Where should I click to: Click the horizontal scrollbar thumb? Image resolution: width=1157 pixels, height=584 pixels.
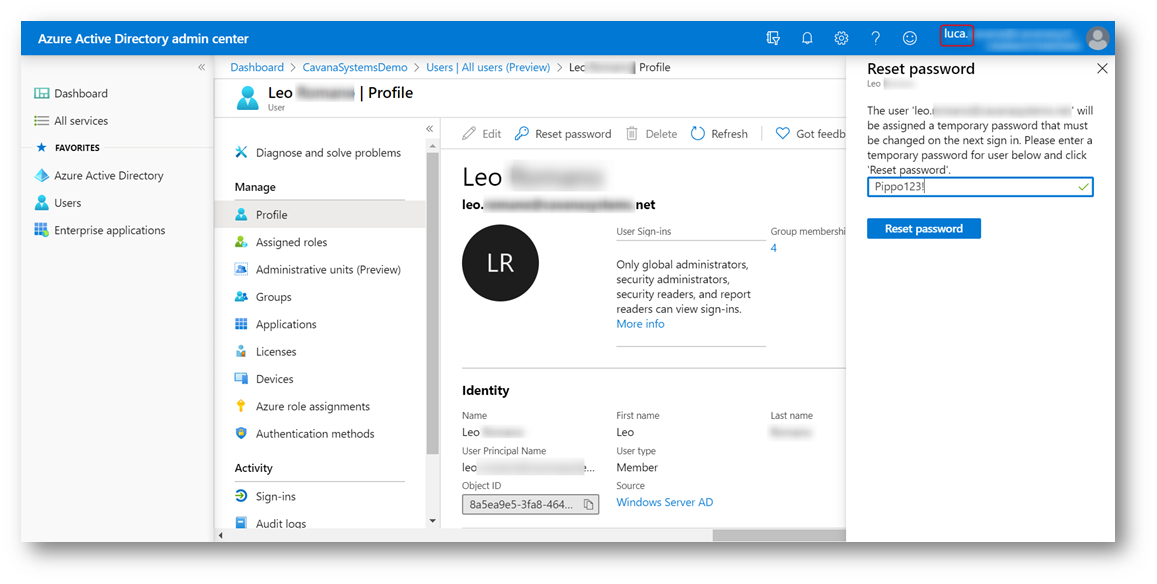[x=779, y=535]
